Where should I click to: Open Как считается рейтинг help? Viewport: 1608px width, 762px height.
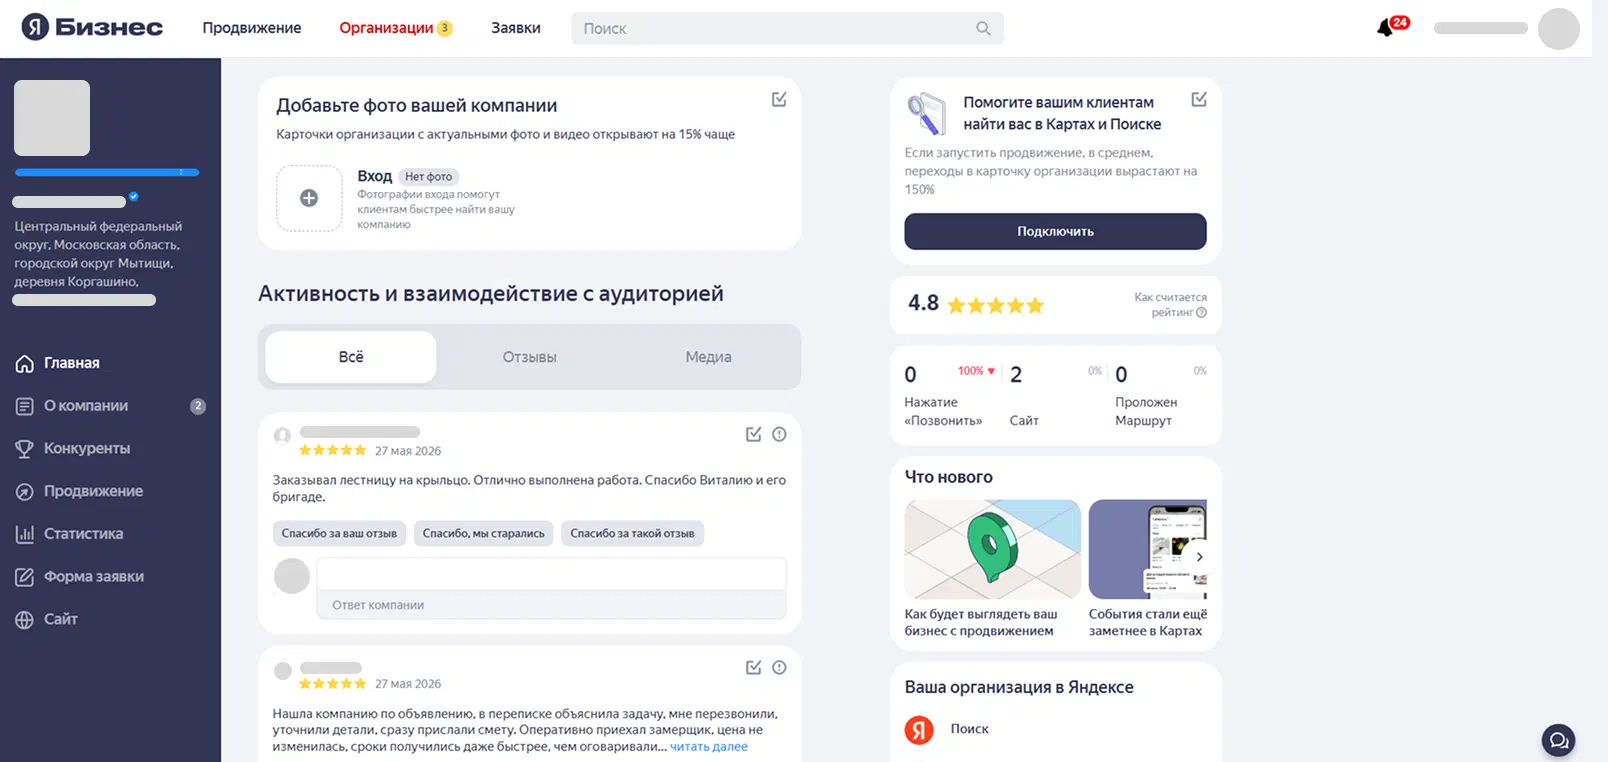click(1170, 305)
